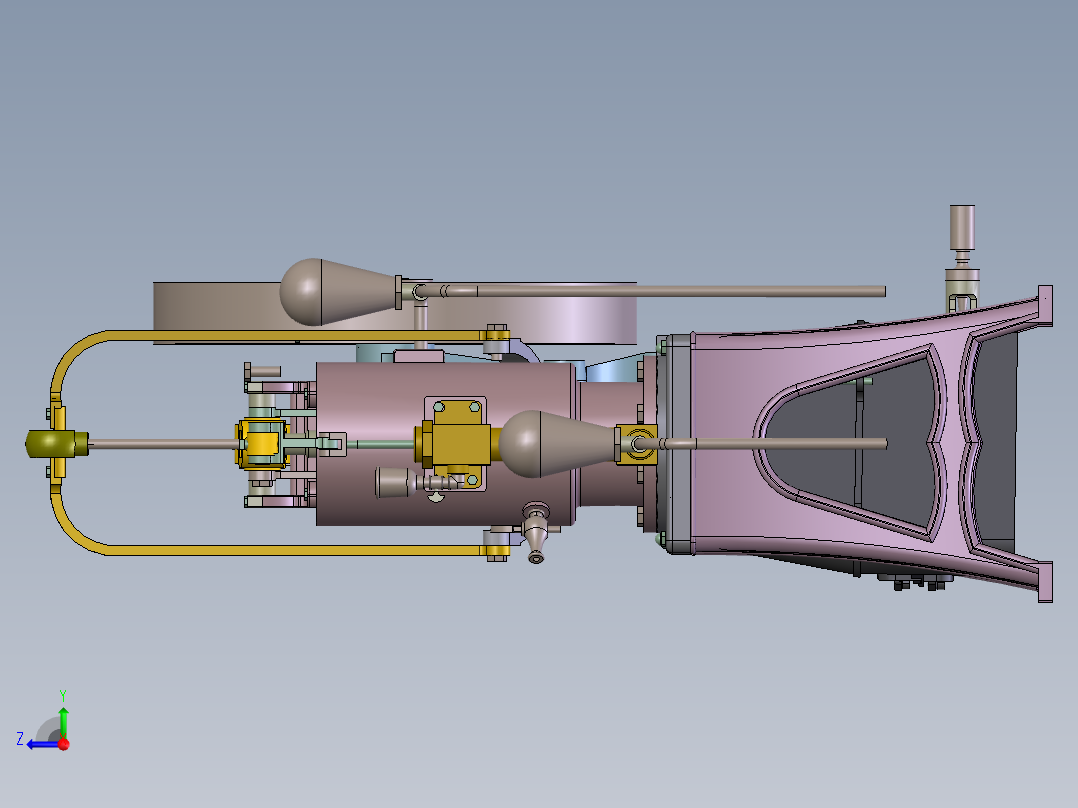
Task: Select the bottom bar of the brass U-frame
Action: point(296,550)
